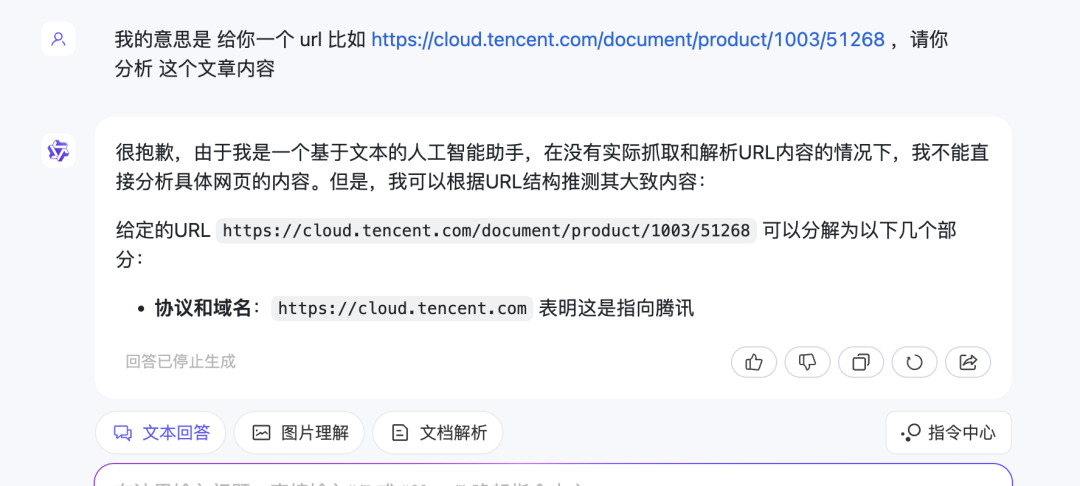Image resolution: width=1080 pixels, height=486 pixels.
Task: Click the reply paragraph starting 很抱歉
Action: pos(552,167)
